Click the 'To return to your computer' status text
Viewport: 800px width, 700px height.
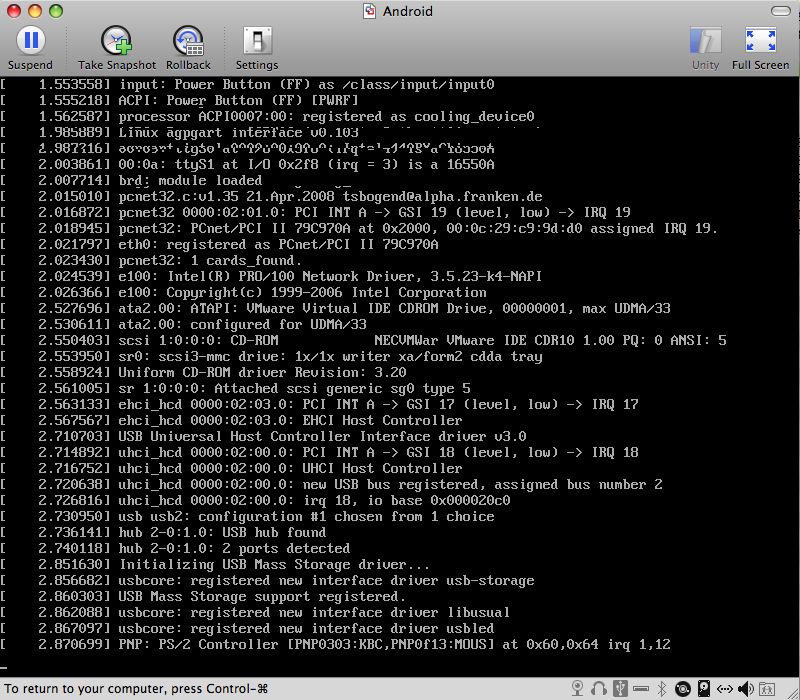[136, 689]
